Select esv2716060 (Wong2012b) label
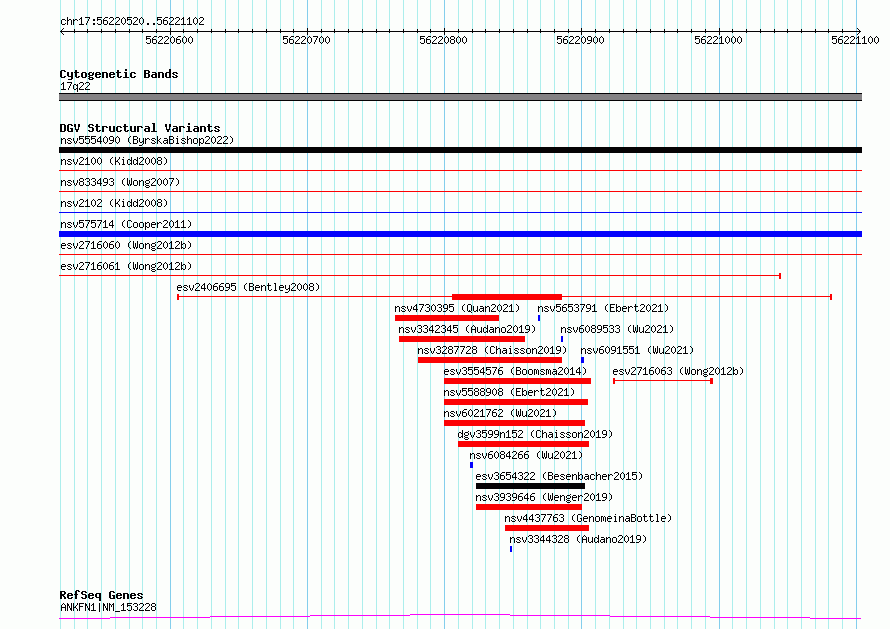The width and height of the screenshot is (890, 629). (126, 245)
